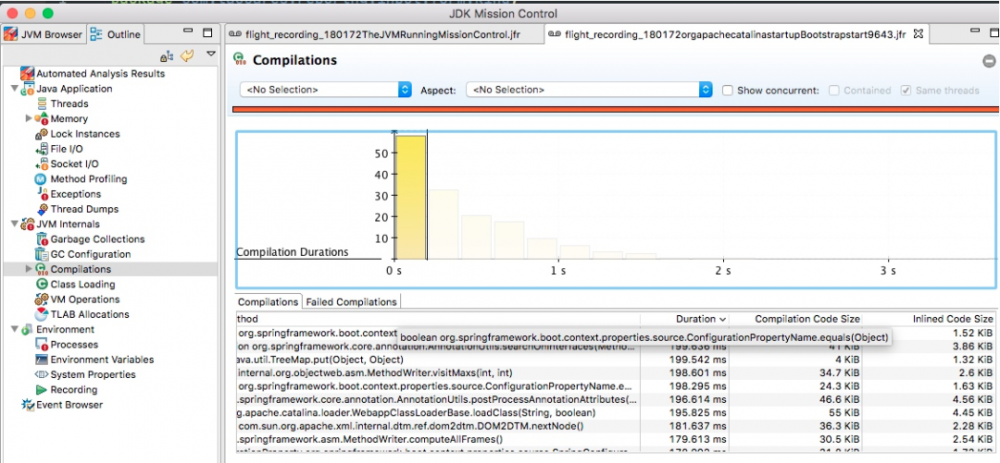Expand the Compilations tree node
This screenshot has width=1000, height=463.
tap(29, 269)
